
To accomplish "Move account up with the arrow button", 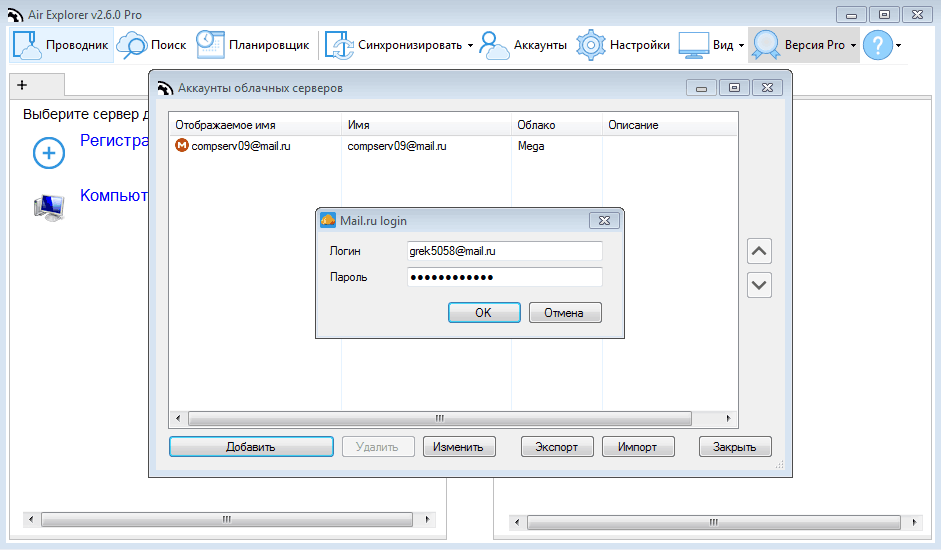I will (x=759, y=251).
